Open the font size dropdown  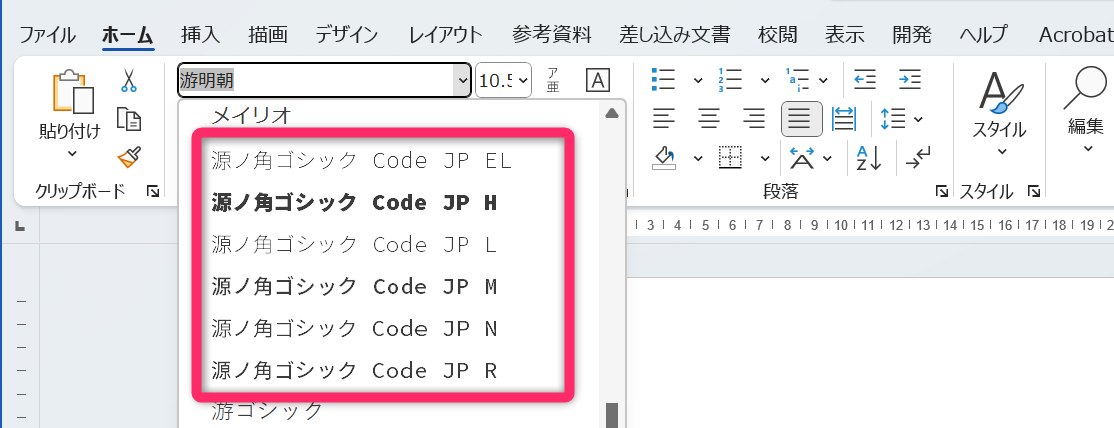click(x=503, y=80)
